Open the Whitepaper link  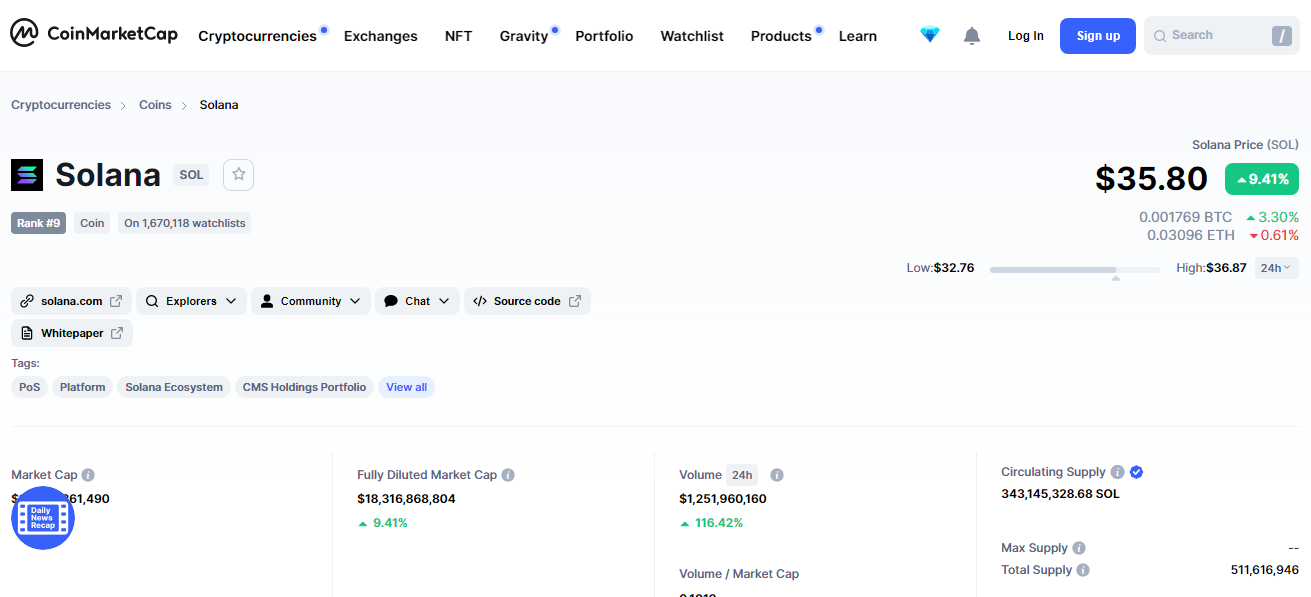click(72, 333)
